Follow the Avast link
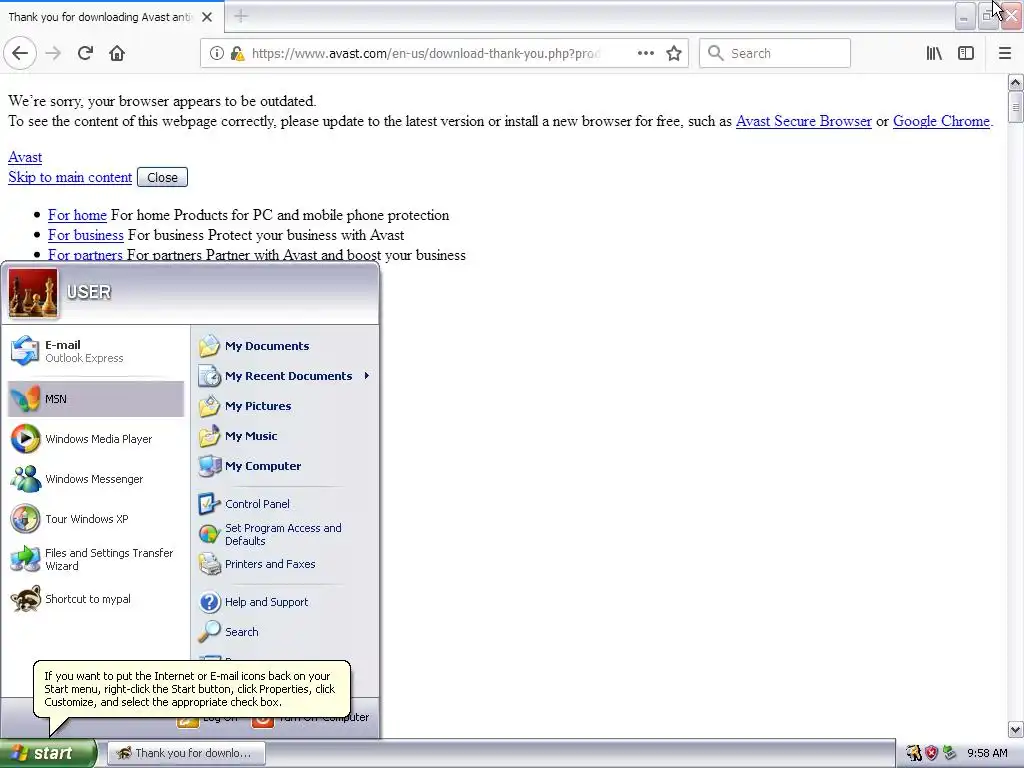The height and width of the screenshot is (768, 1024). point(25,157)
